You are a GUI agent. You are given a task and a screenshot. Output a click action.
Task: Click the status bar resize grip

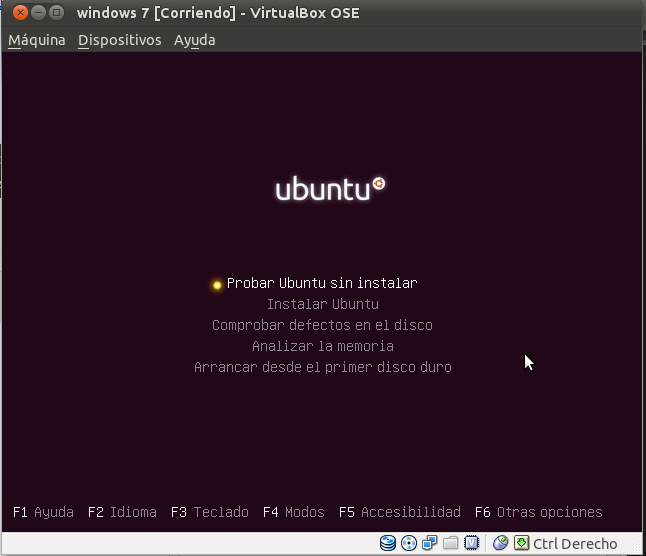[637, 547]
